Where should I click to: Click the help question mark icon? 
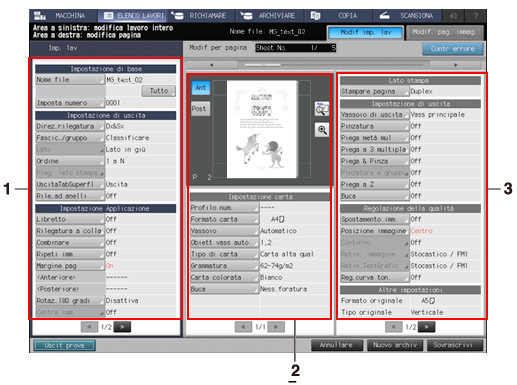coord(476,16)
